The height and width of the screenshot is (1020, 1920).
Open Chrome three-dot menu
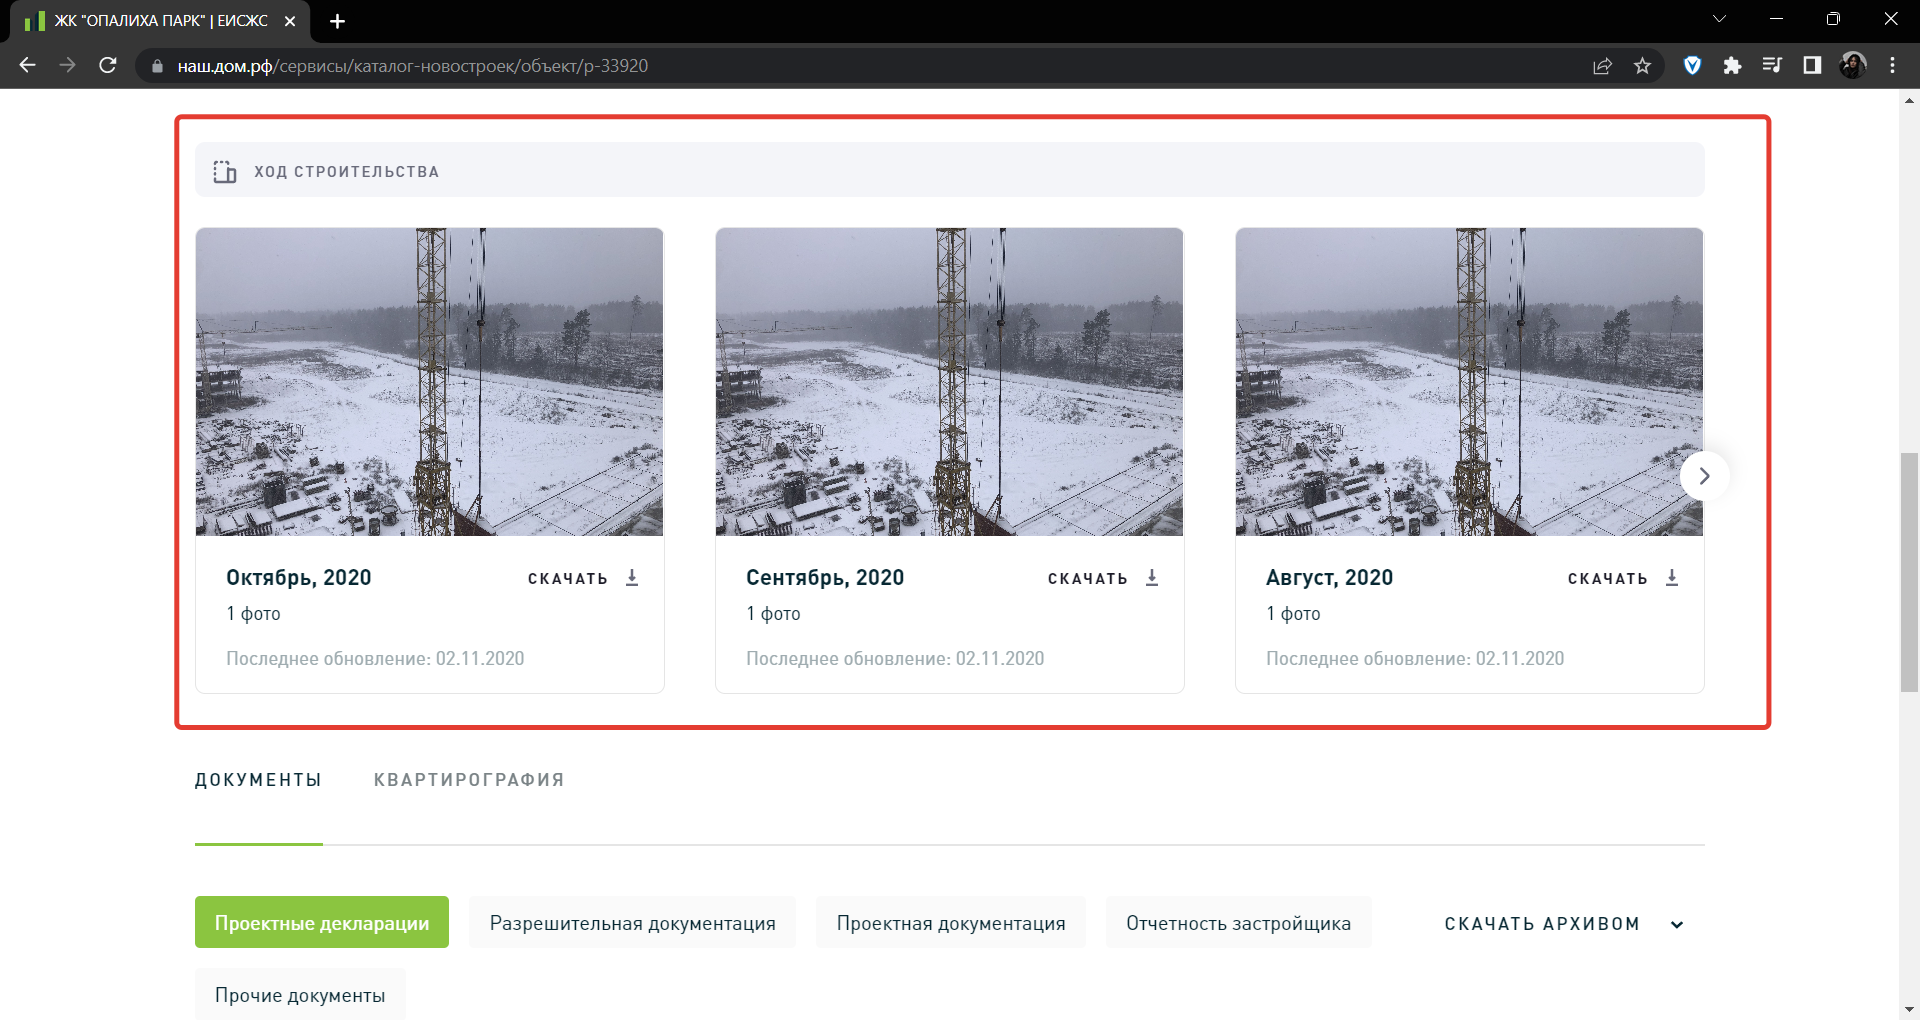point(1892,66)
